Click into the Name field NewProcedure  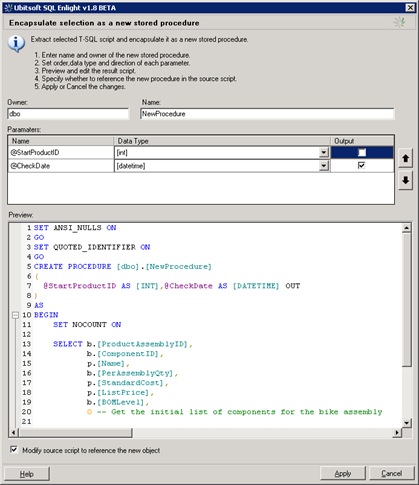[267, 114]
